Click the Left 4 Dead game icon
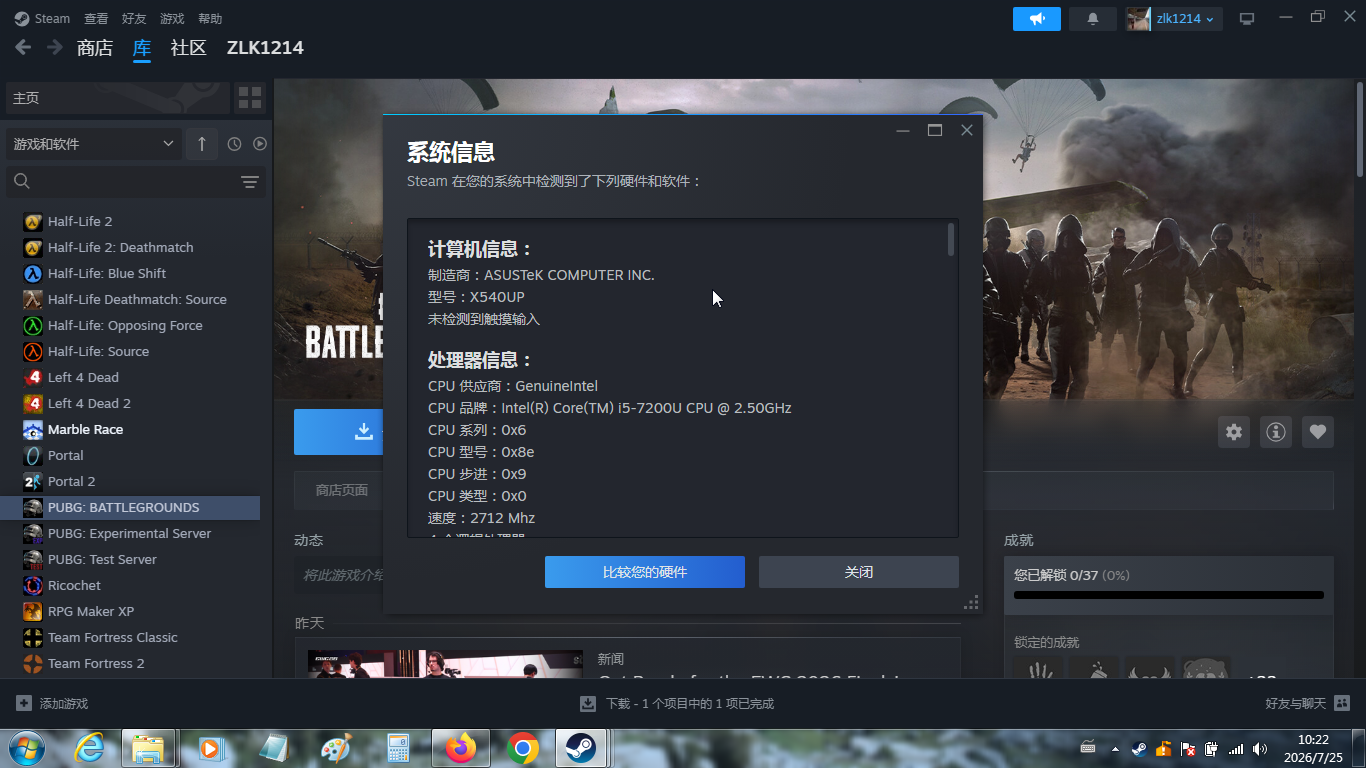The width and height of the screenshot is (1366, 768). click(33, 377)
